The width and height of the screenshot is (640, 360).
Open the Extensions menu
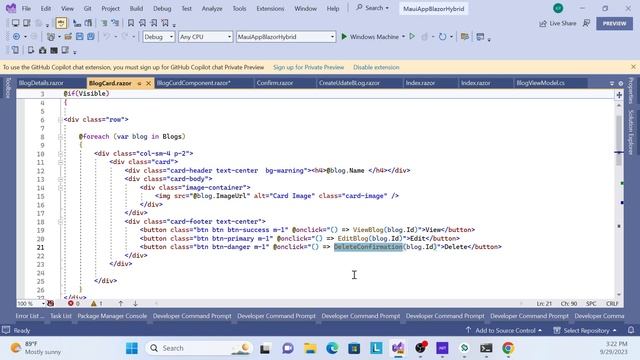point(270,8)
